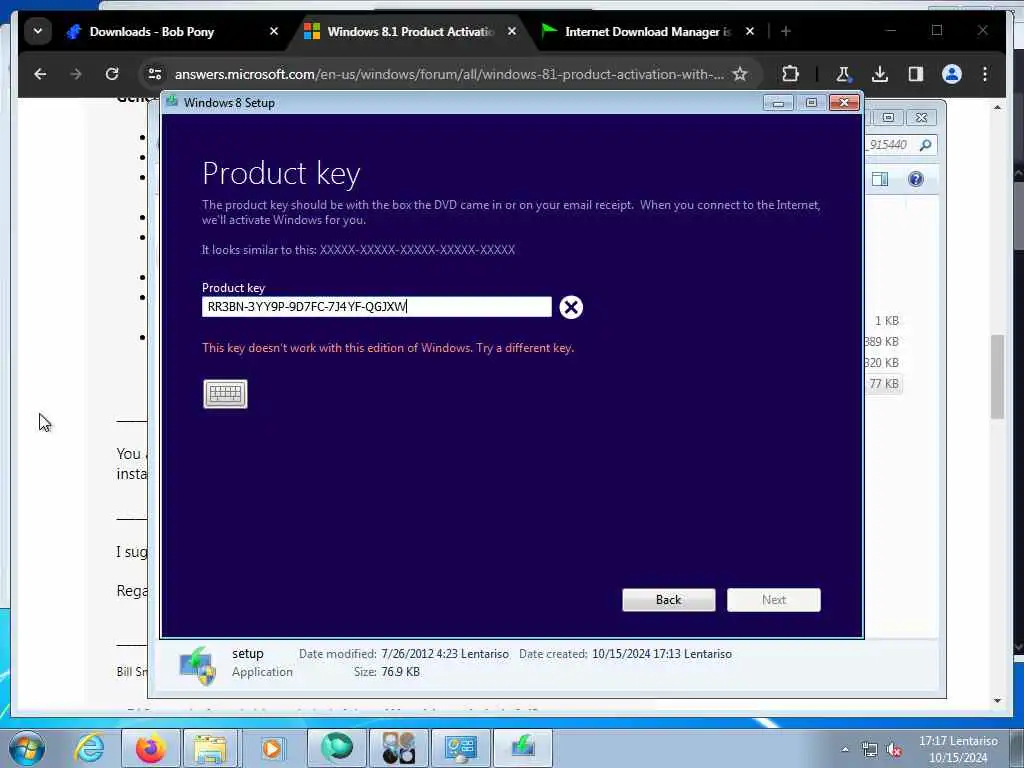Open the green round browser icon in taskbar
The width and height of the screenshot is (1024, 768).
tap(337, 748)
